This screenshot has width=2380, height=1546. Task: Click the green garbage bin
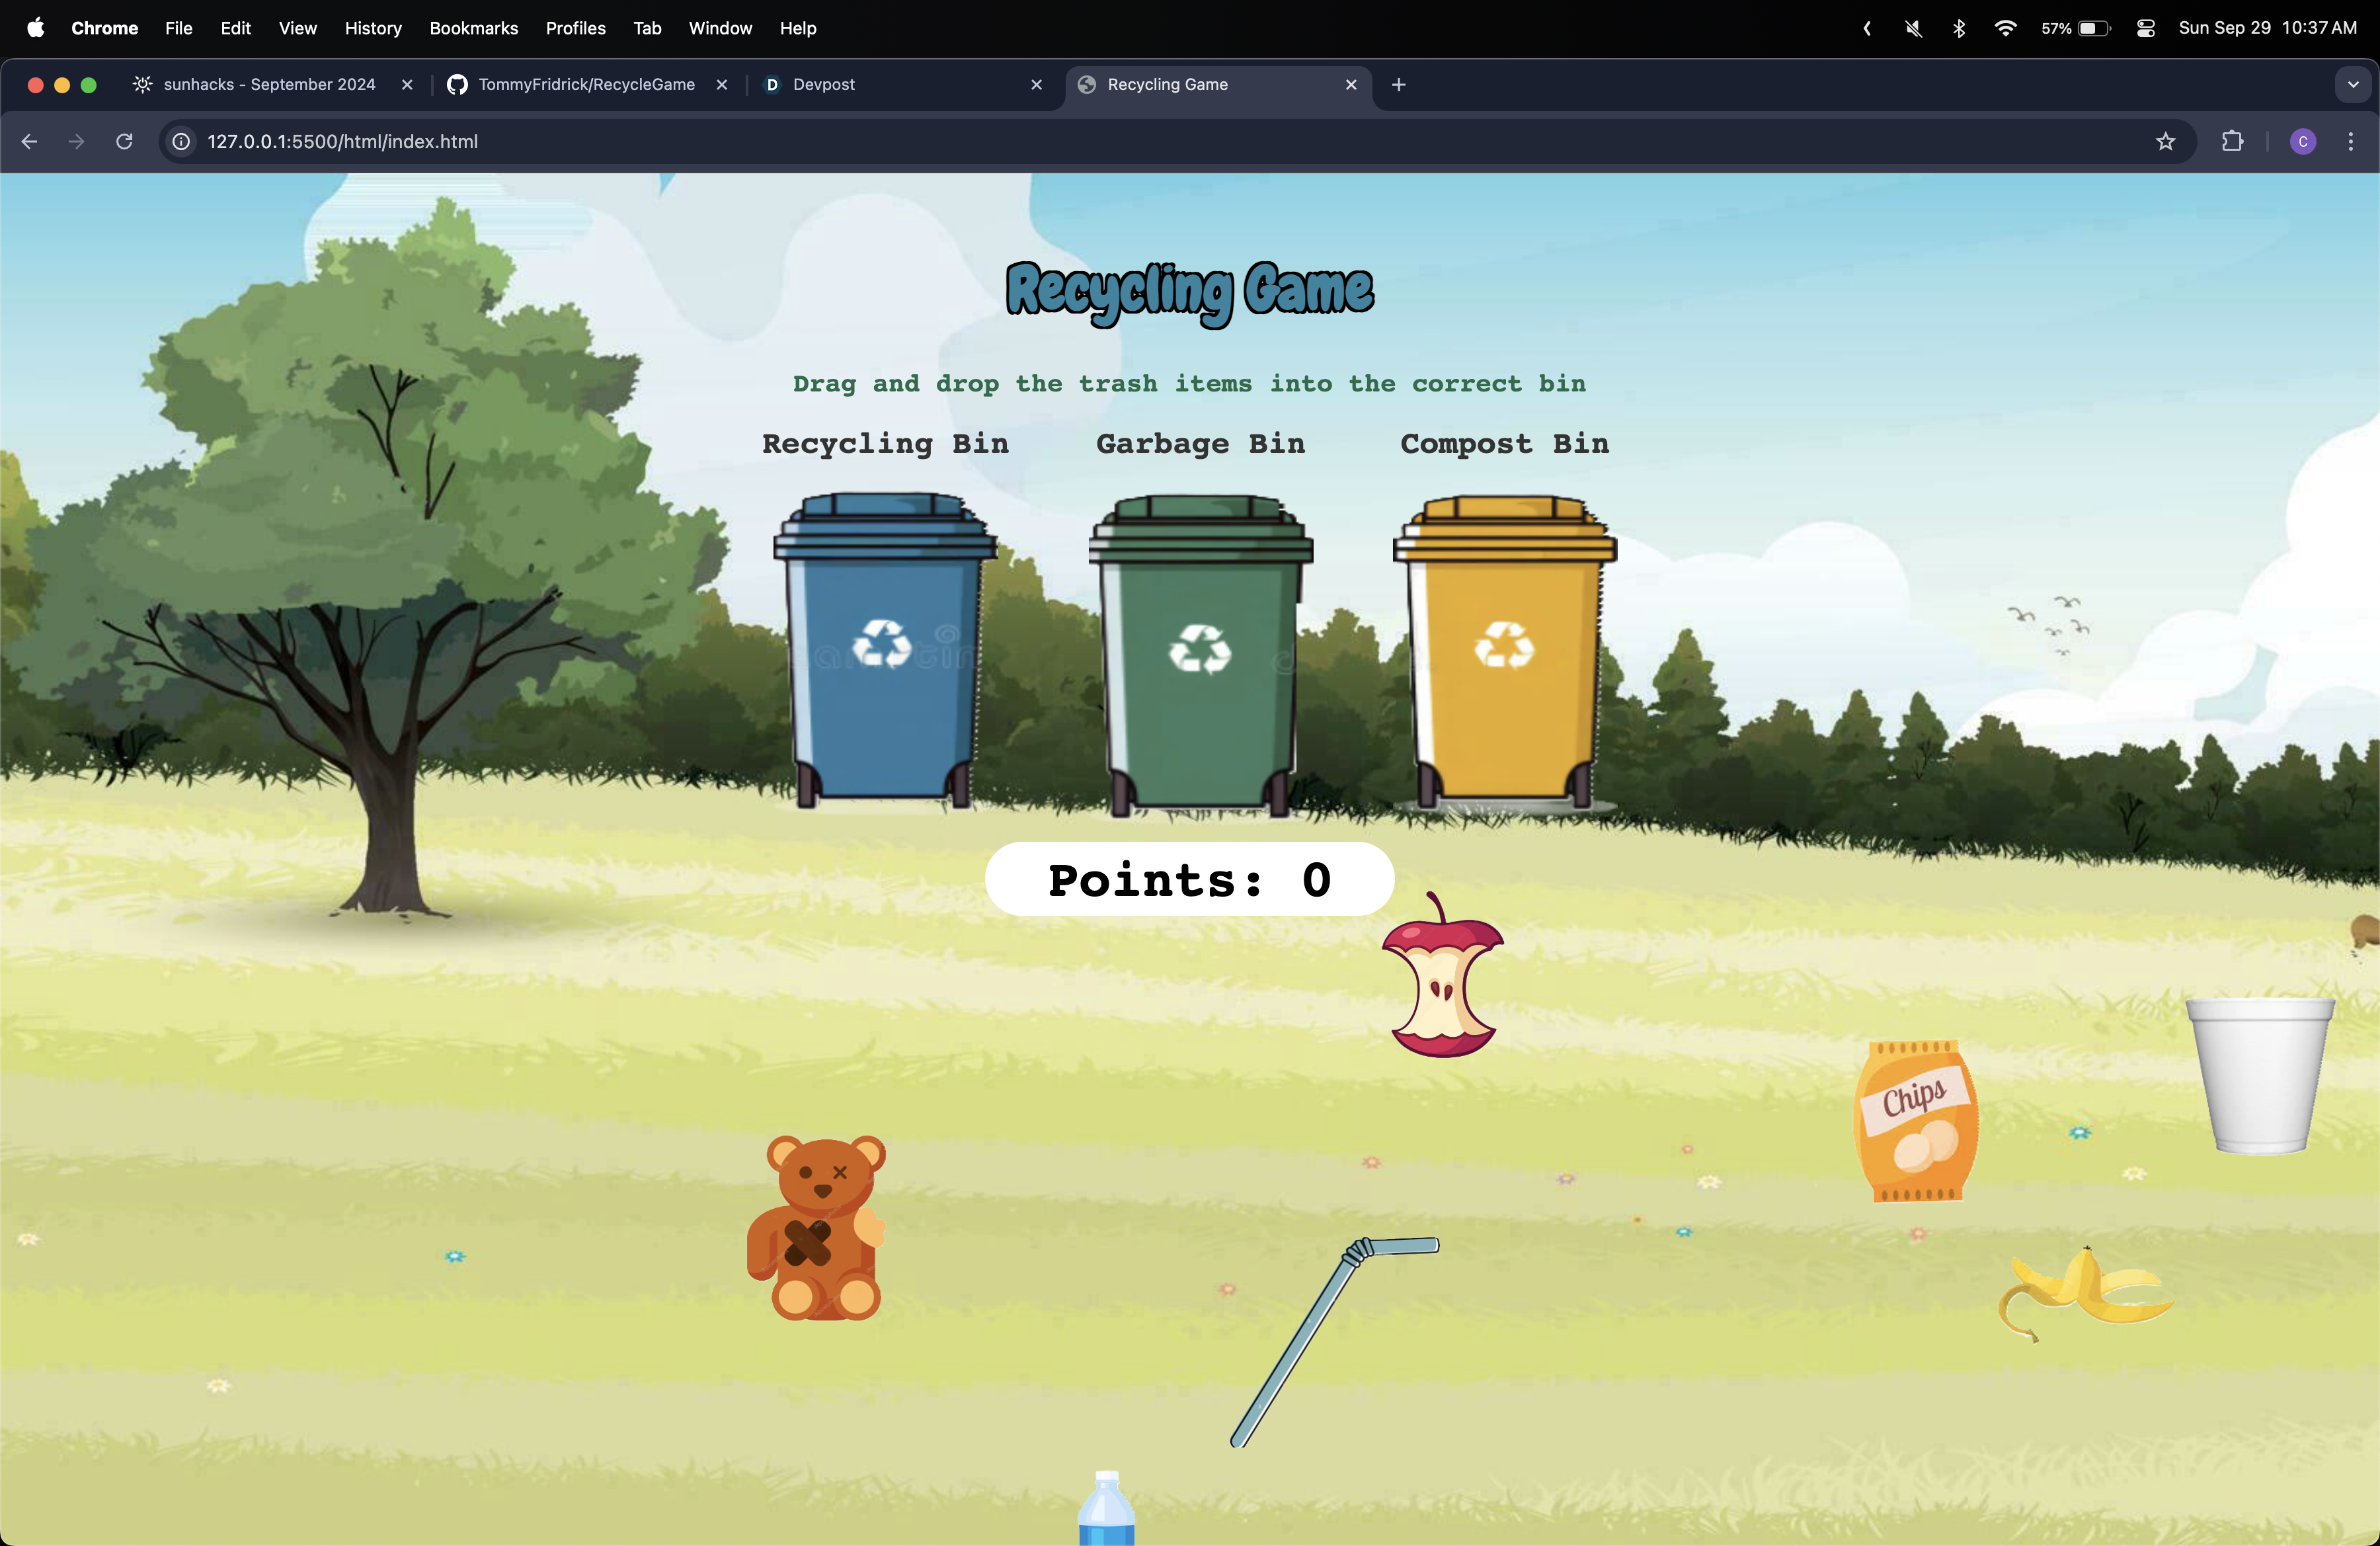point(1200,655)
